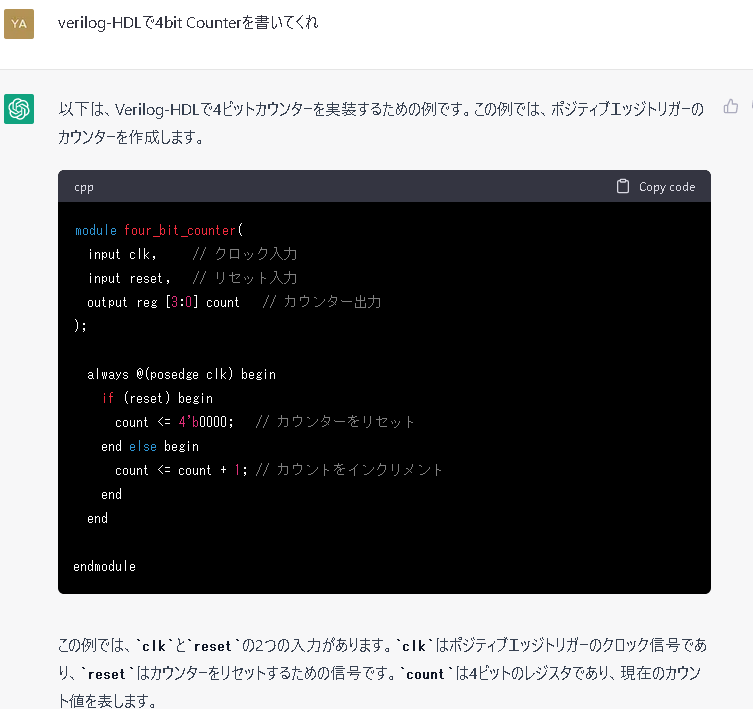
Task: Click the input clk line
Action: [x=192, y=254]
